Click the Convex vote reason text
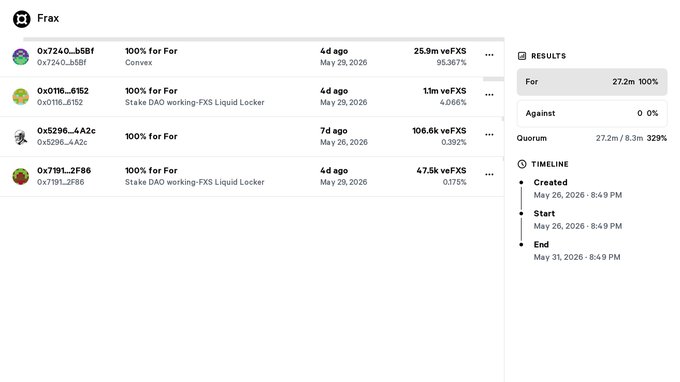 139,62
